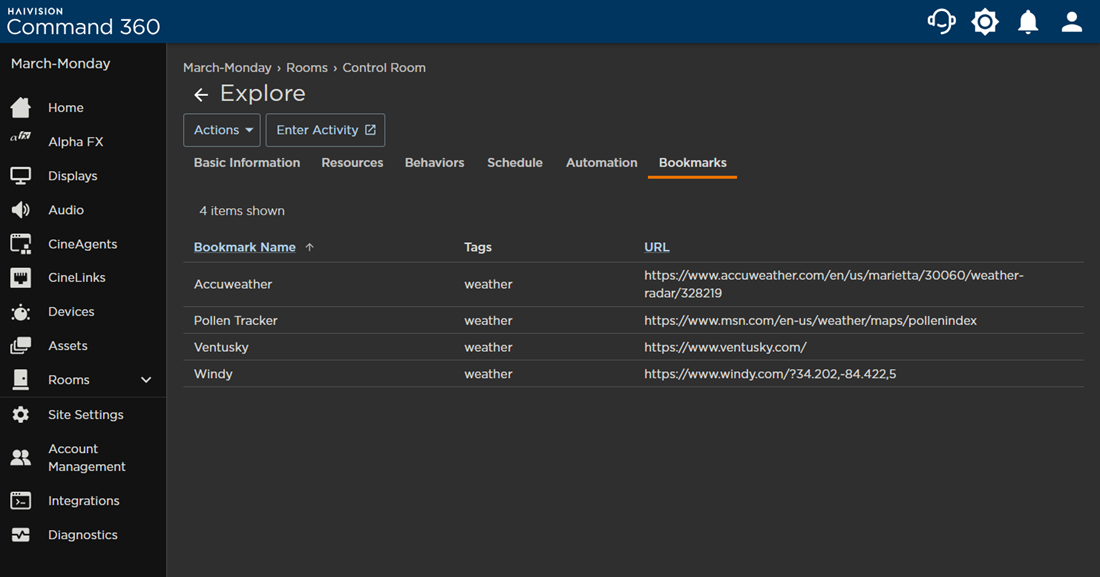Click the March-Monday site name in the sidebar
The image size is (1100, 577).
point(60,63)
